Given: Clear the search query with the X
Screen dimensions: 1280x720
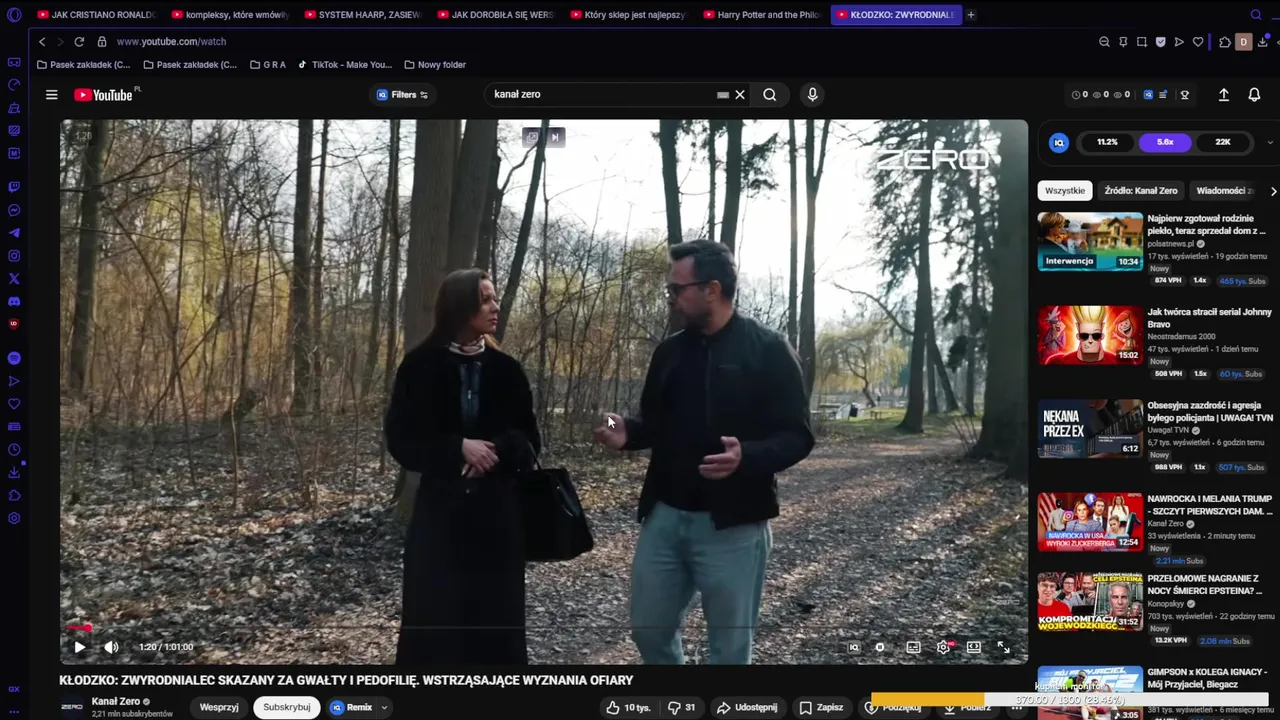Looking at the screenshot, I should (x=740, y=95).
